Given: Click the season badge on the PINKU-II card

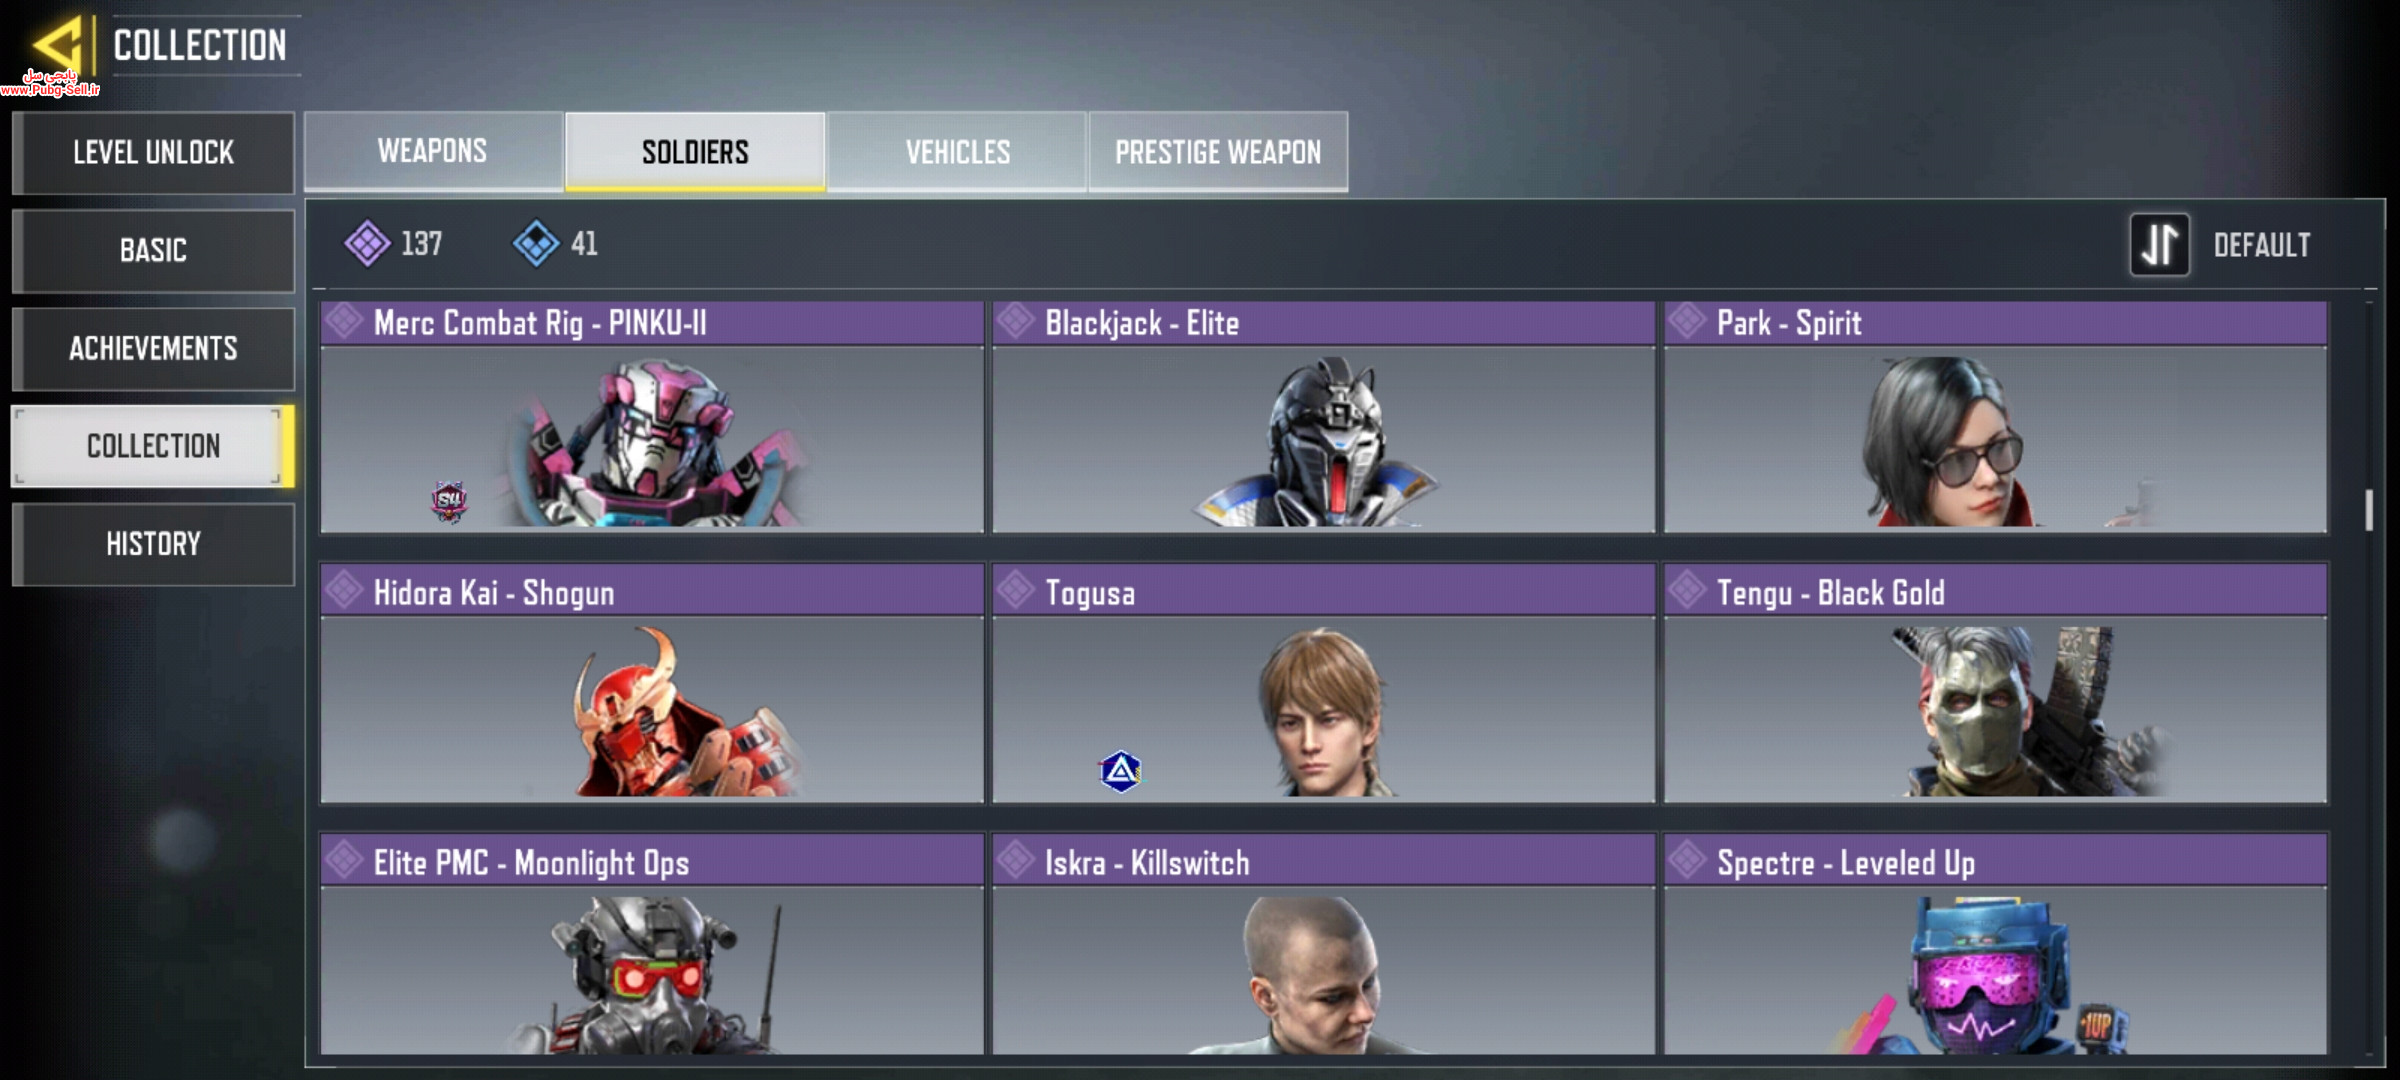Looking at the screenshot, I should (x=449, y=500).
